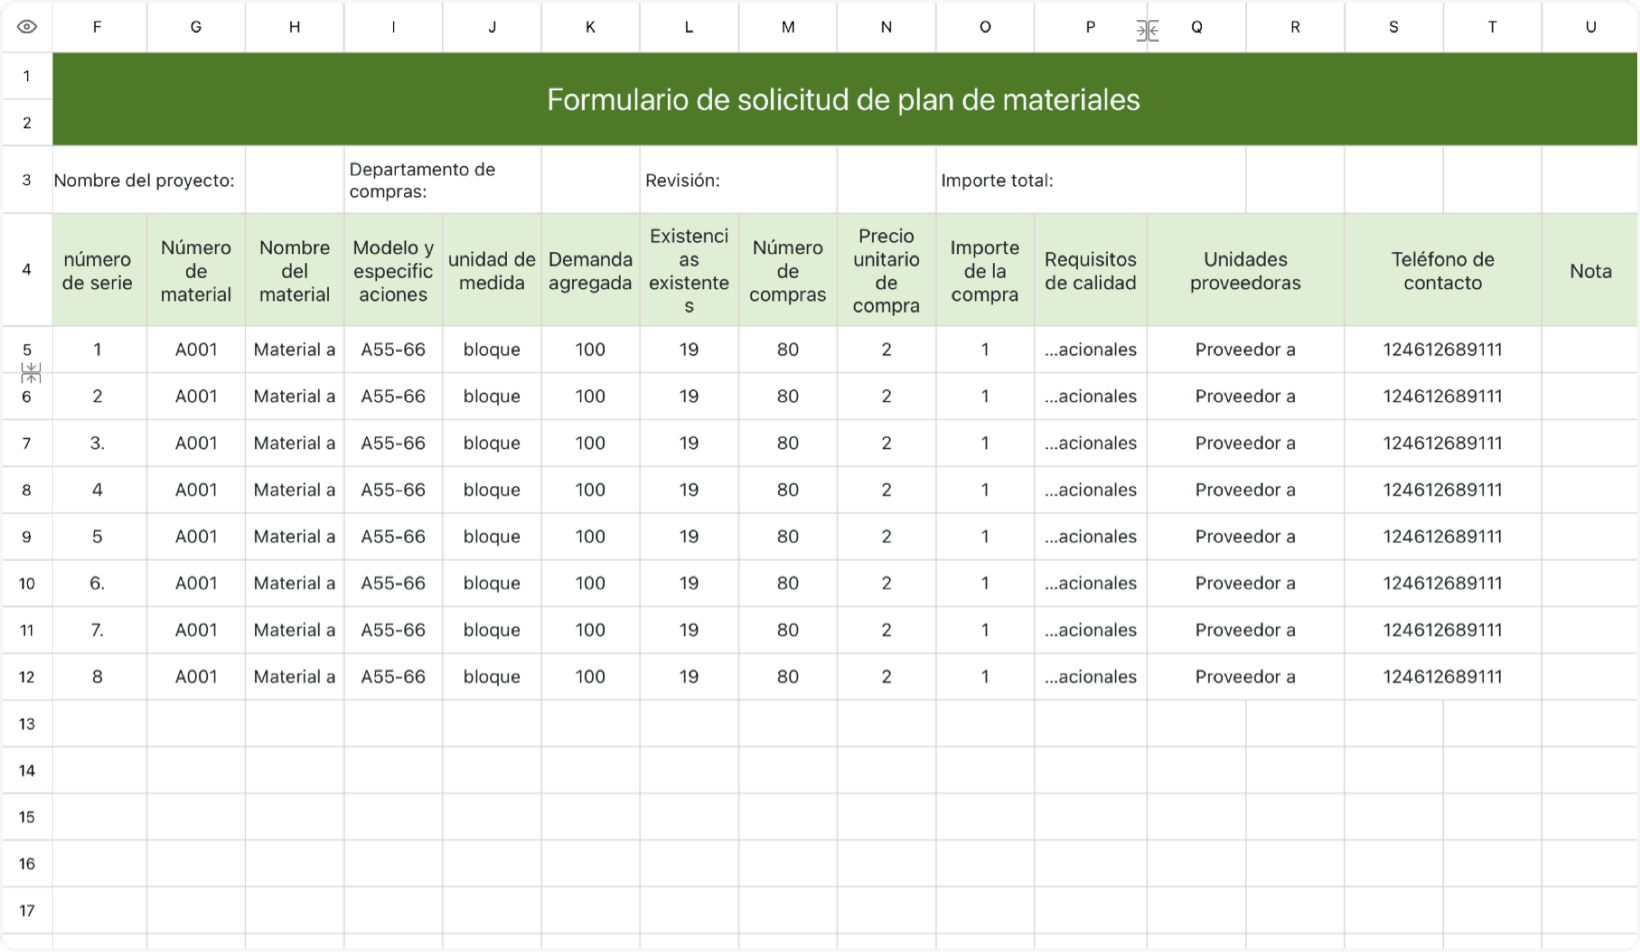Image resolution: width=1640 pixels, height=952 pixels.
Task: Expand hidden rows between 5 and 6
Action: (31, 373)
